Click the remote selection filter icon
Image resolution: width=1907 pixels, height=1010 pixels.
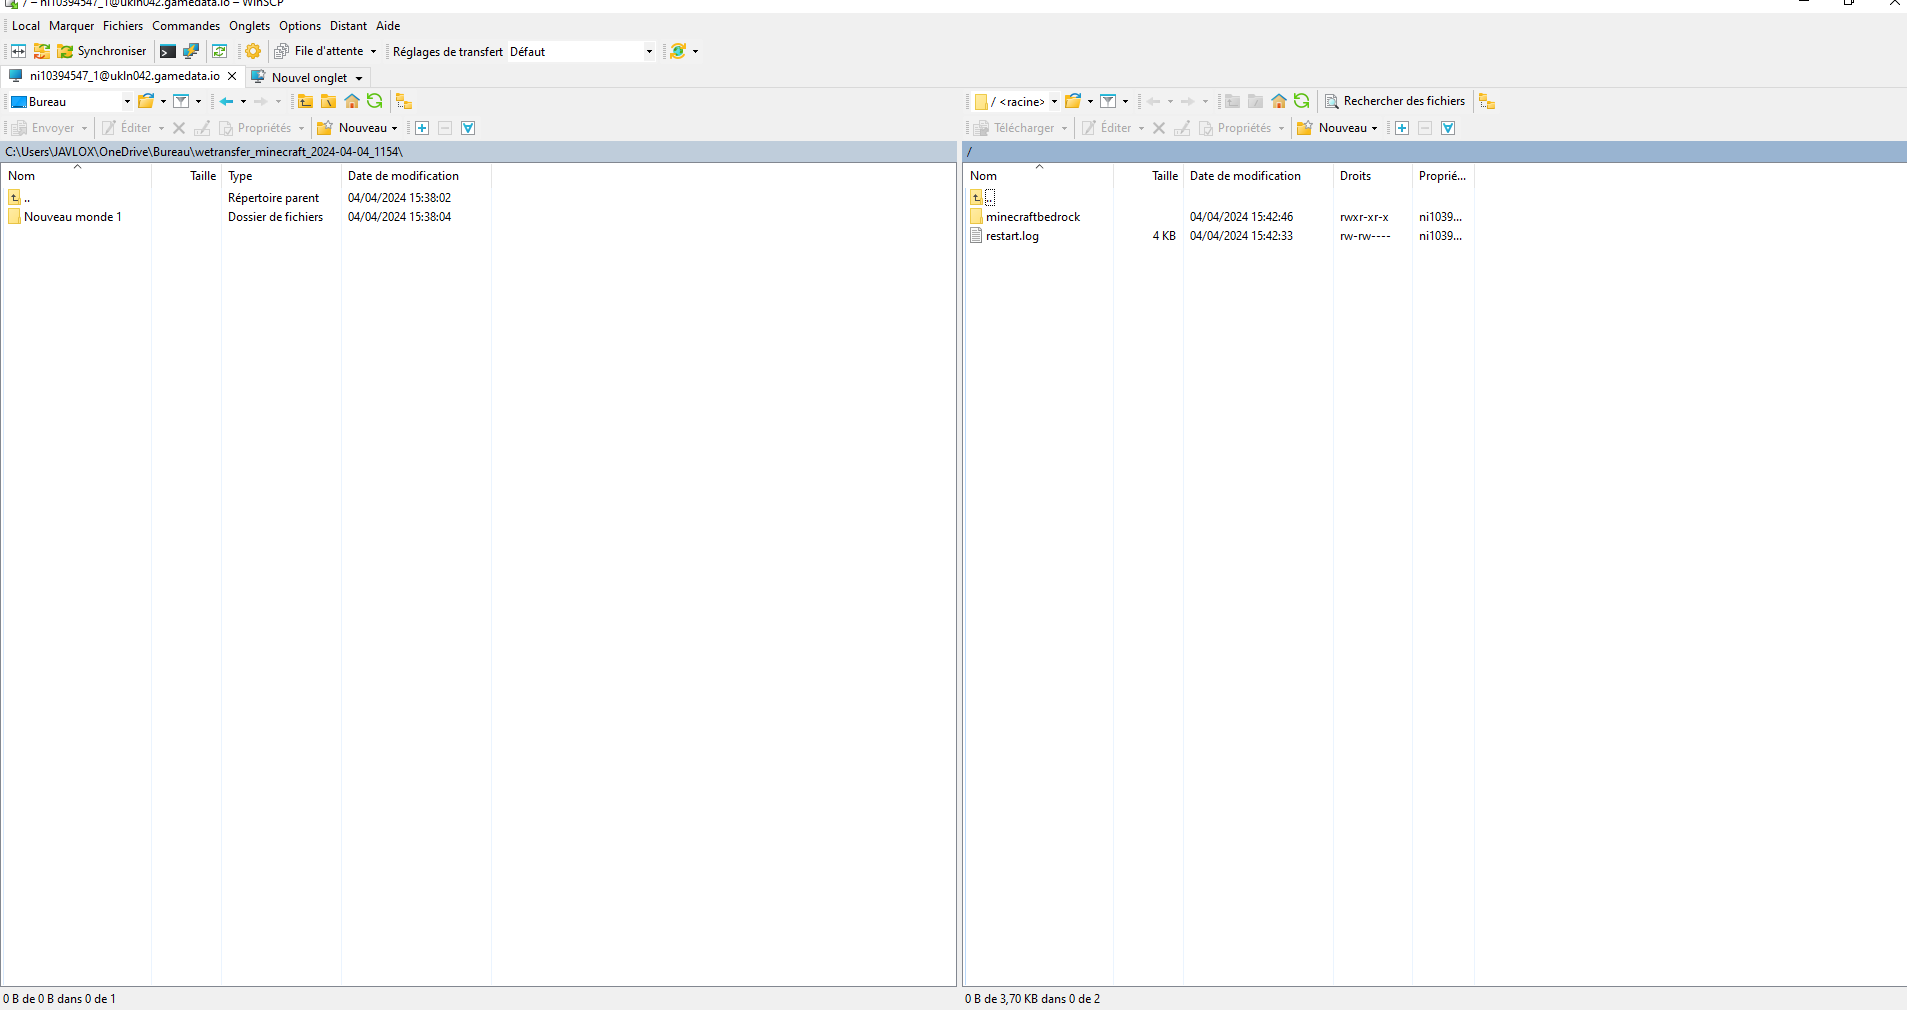point(1448,128)
